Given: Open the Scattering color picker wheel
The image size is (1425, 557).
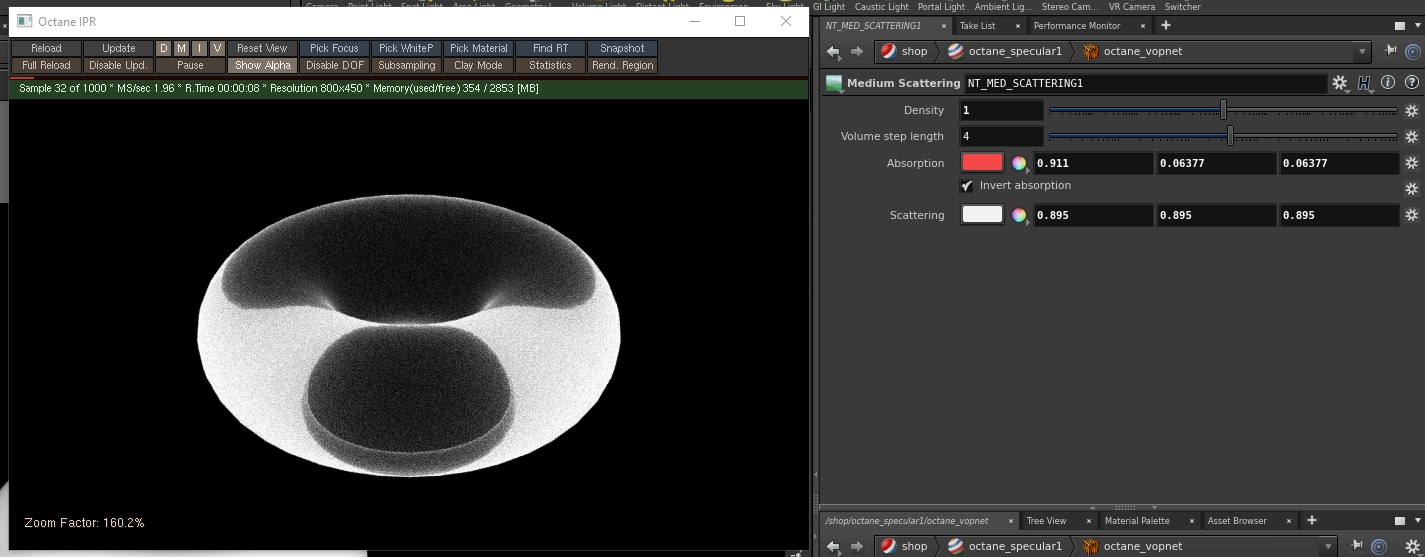Looking at the screenshot, I should (x=1019, y=215).
